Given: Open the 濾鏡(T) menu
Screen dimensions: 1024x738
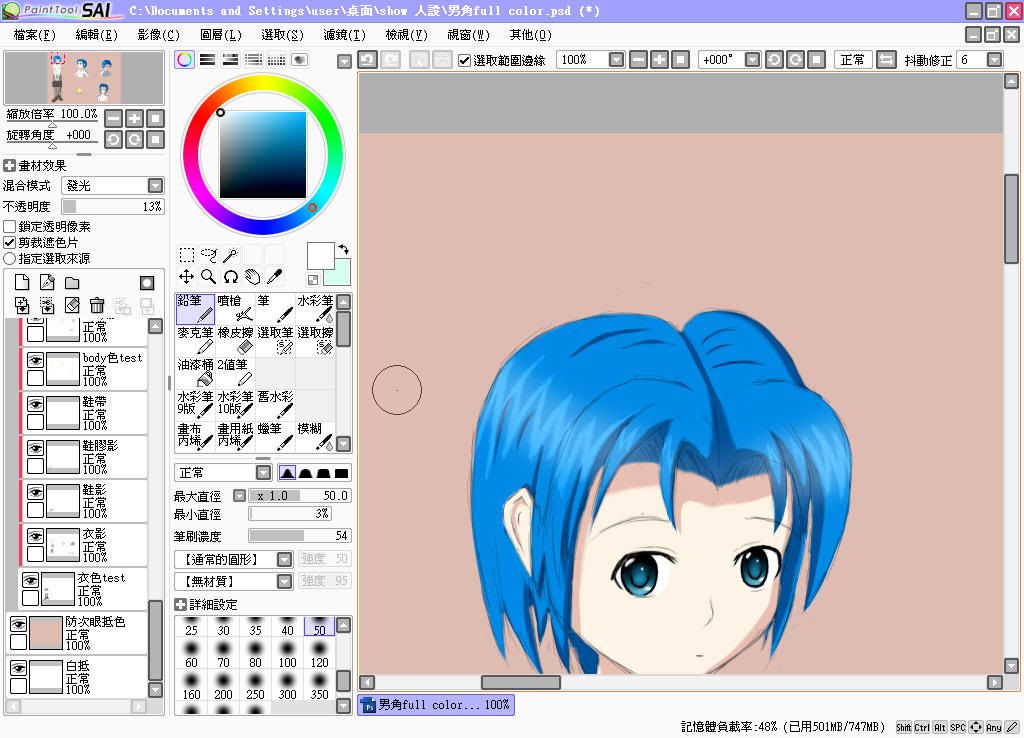Looking at the screenshot, I should pyautogui.click(x=344, y=35).
